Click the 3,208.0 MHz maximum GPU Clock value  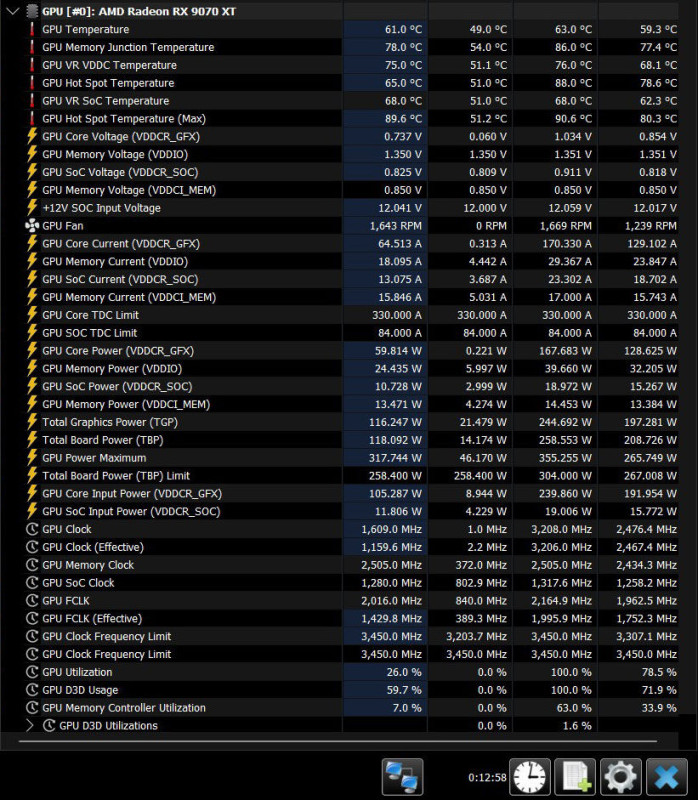pos(561,529)
